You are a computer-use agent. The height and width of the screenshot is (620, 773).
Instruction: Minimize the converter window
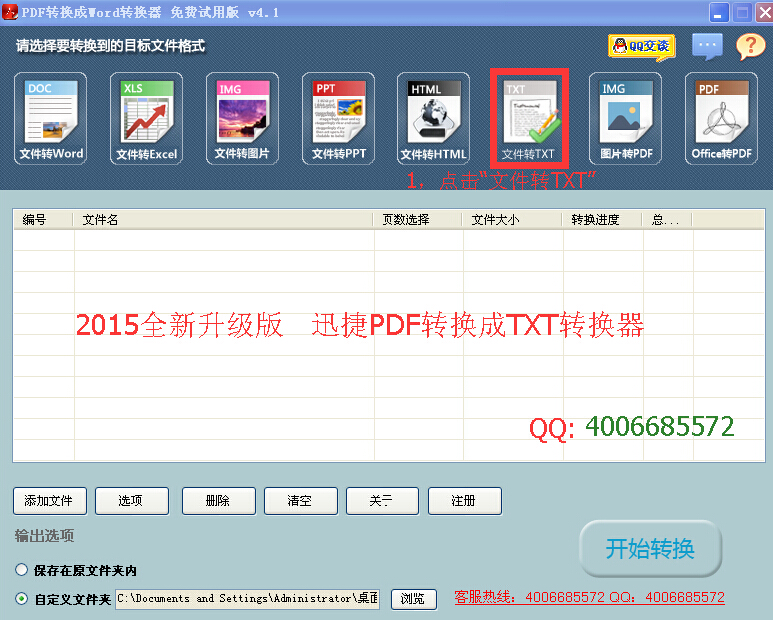(x=719, y=13)
